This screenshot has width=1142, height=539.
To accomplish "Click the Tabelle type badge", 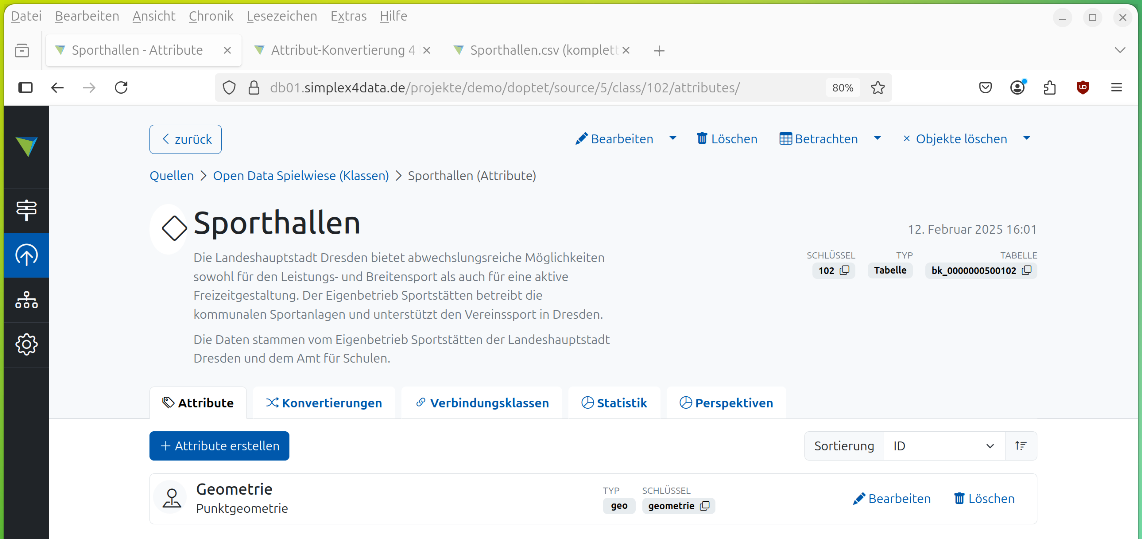I will click(890, 270).
